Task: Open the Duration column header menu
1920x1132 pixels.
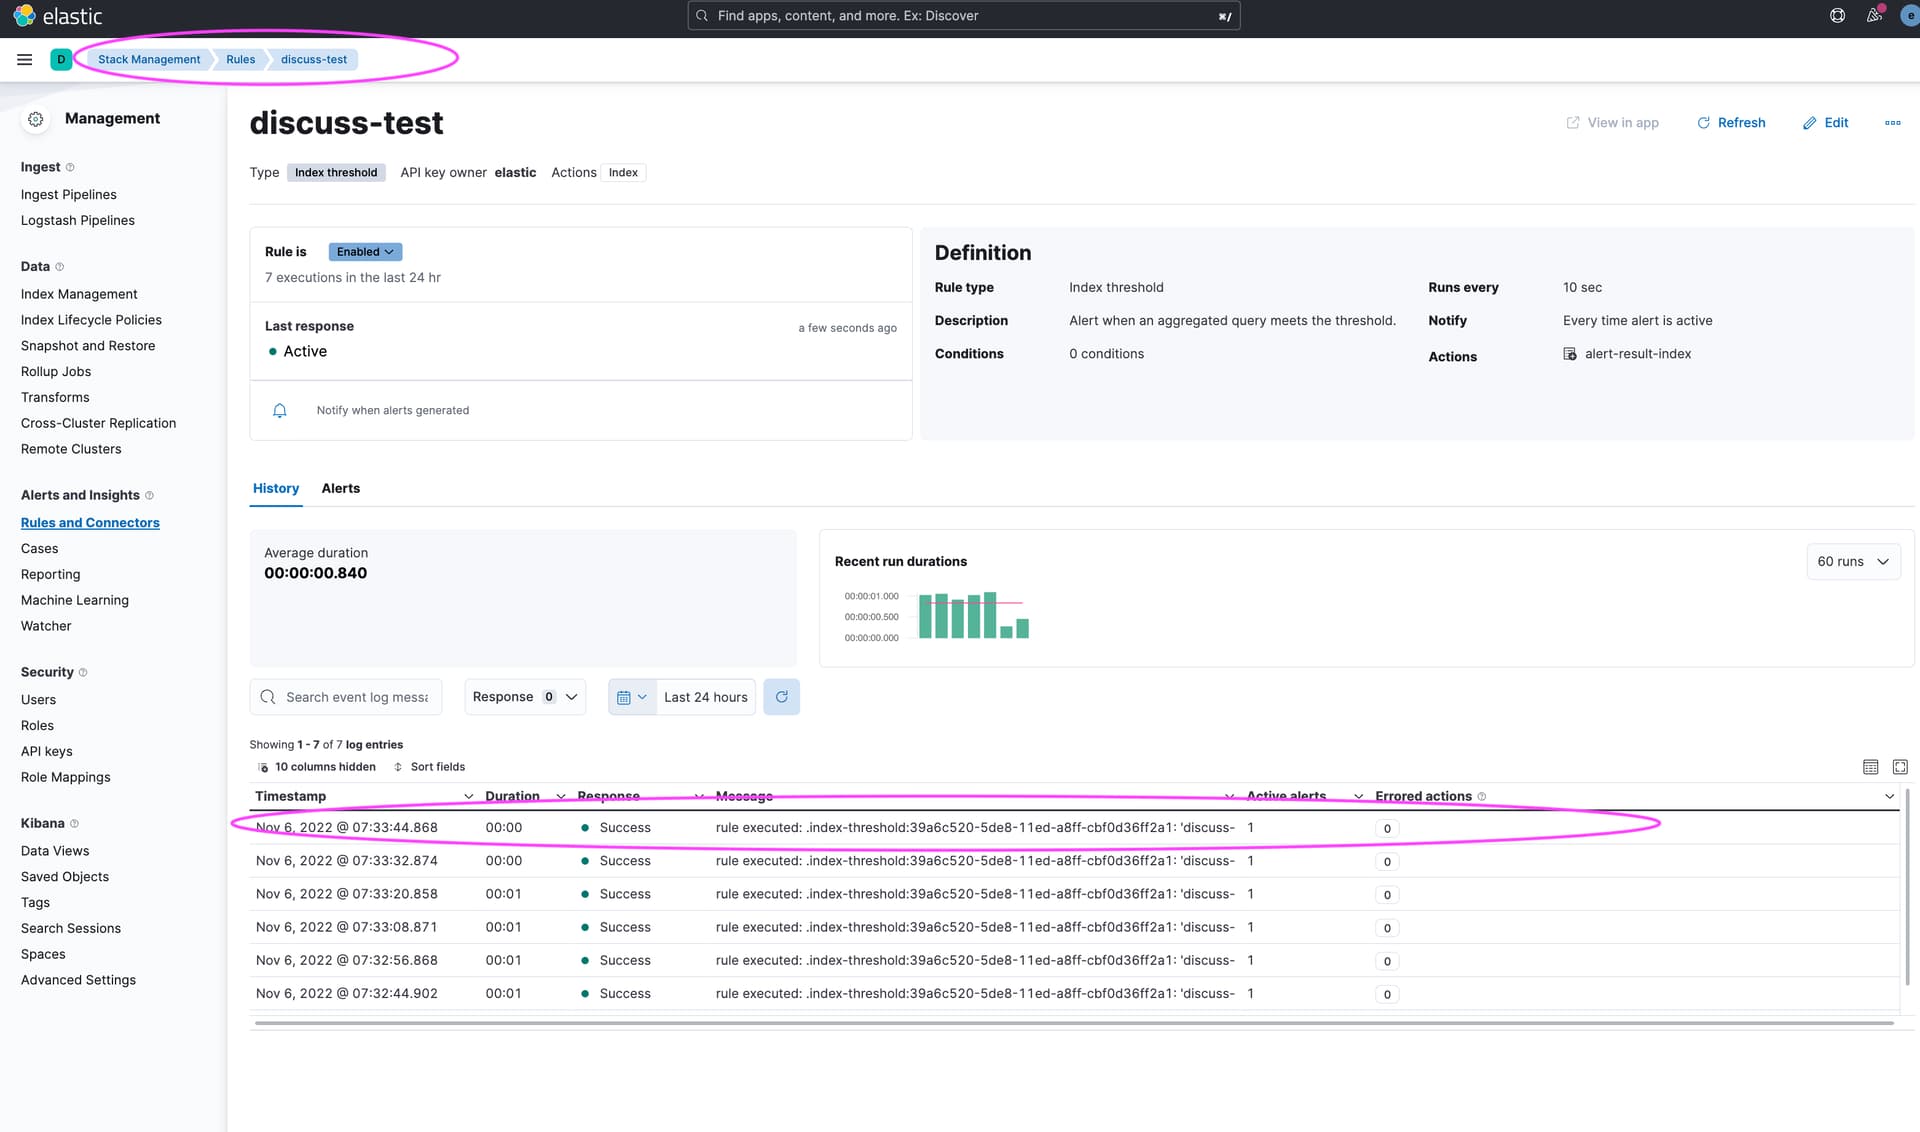Action: point(561,797)
